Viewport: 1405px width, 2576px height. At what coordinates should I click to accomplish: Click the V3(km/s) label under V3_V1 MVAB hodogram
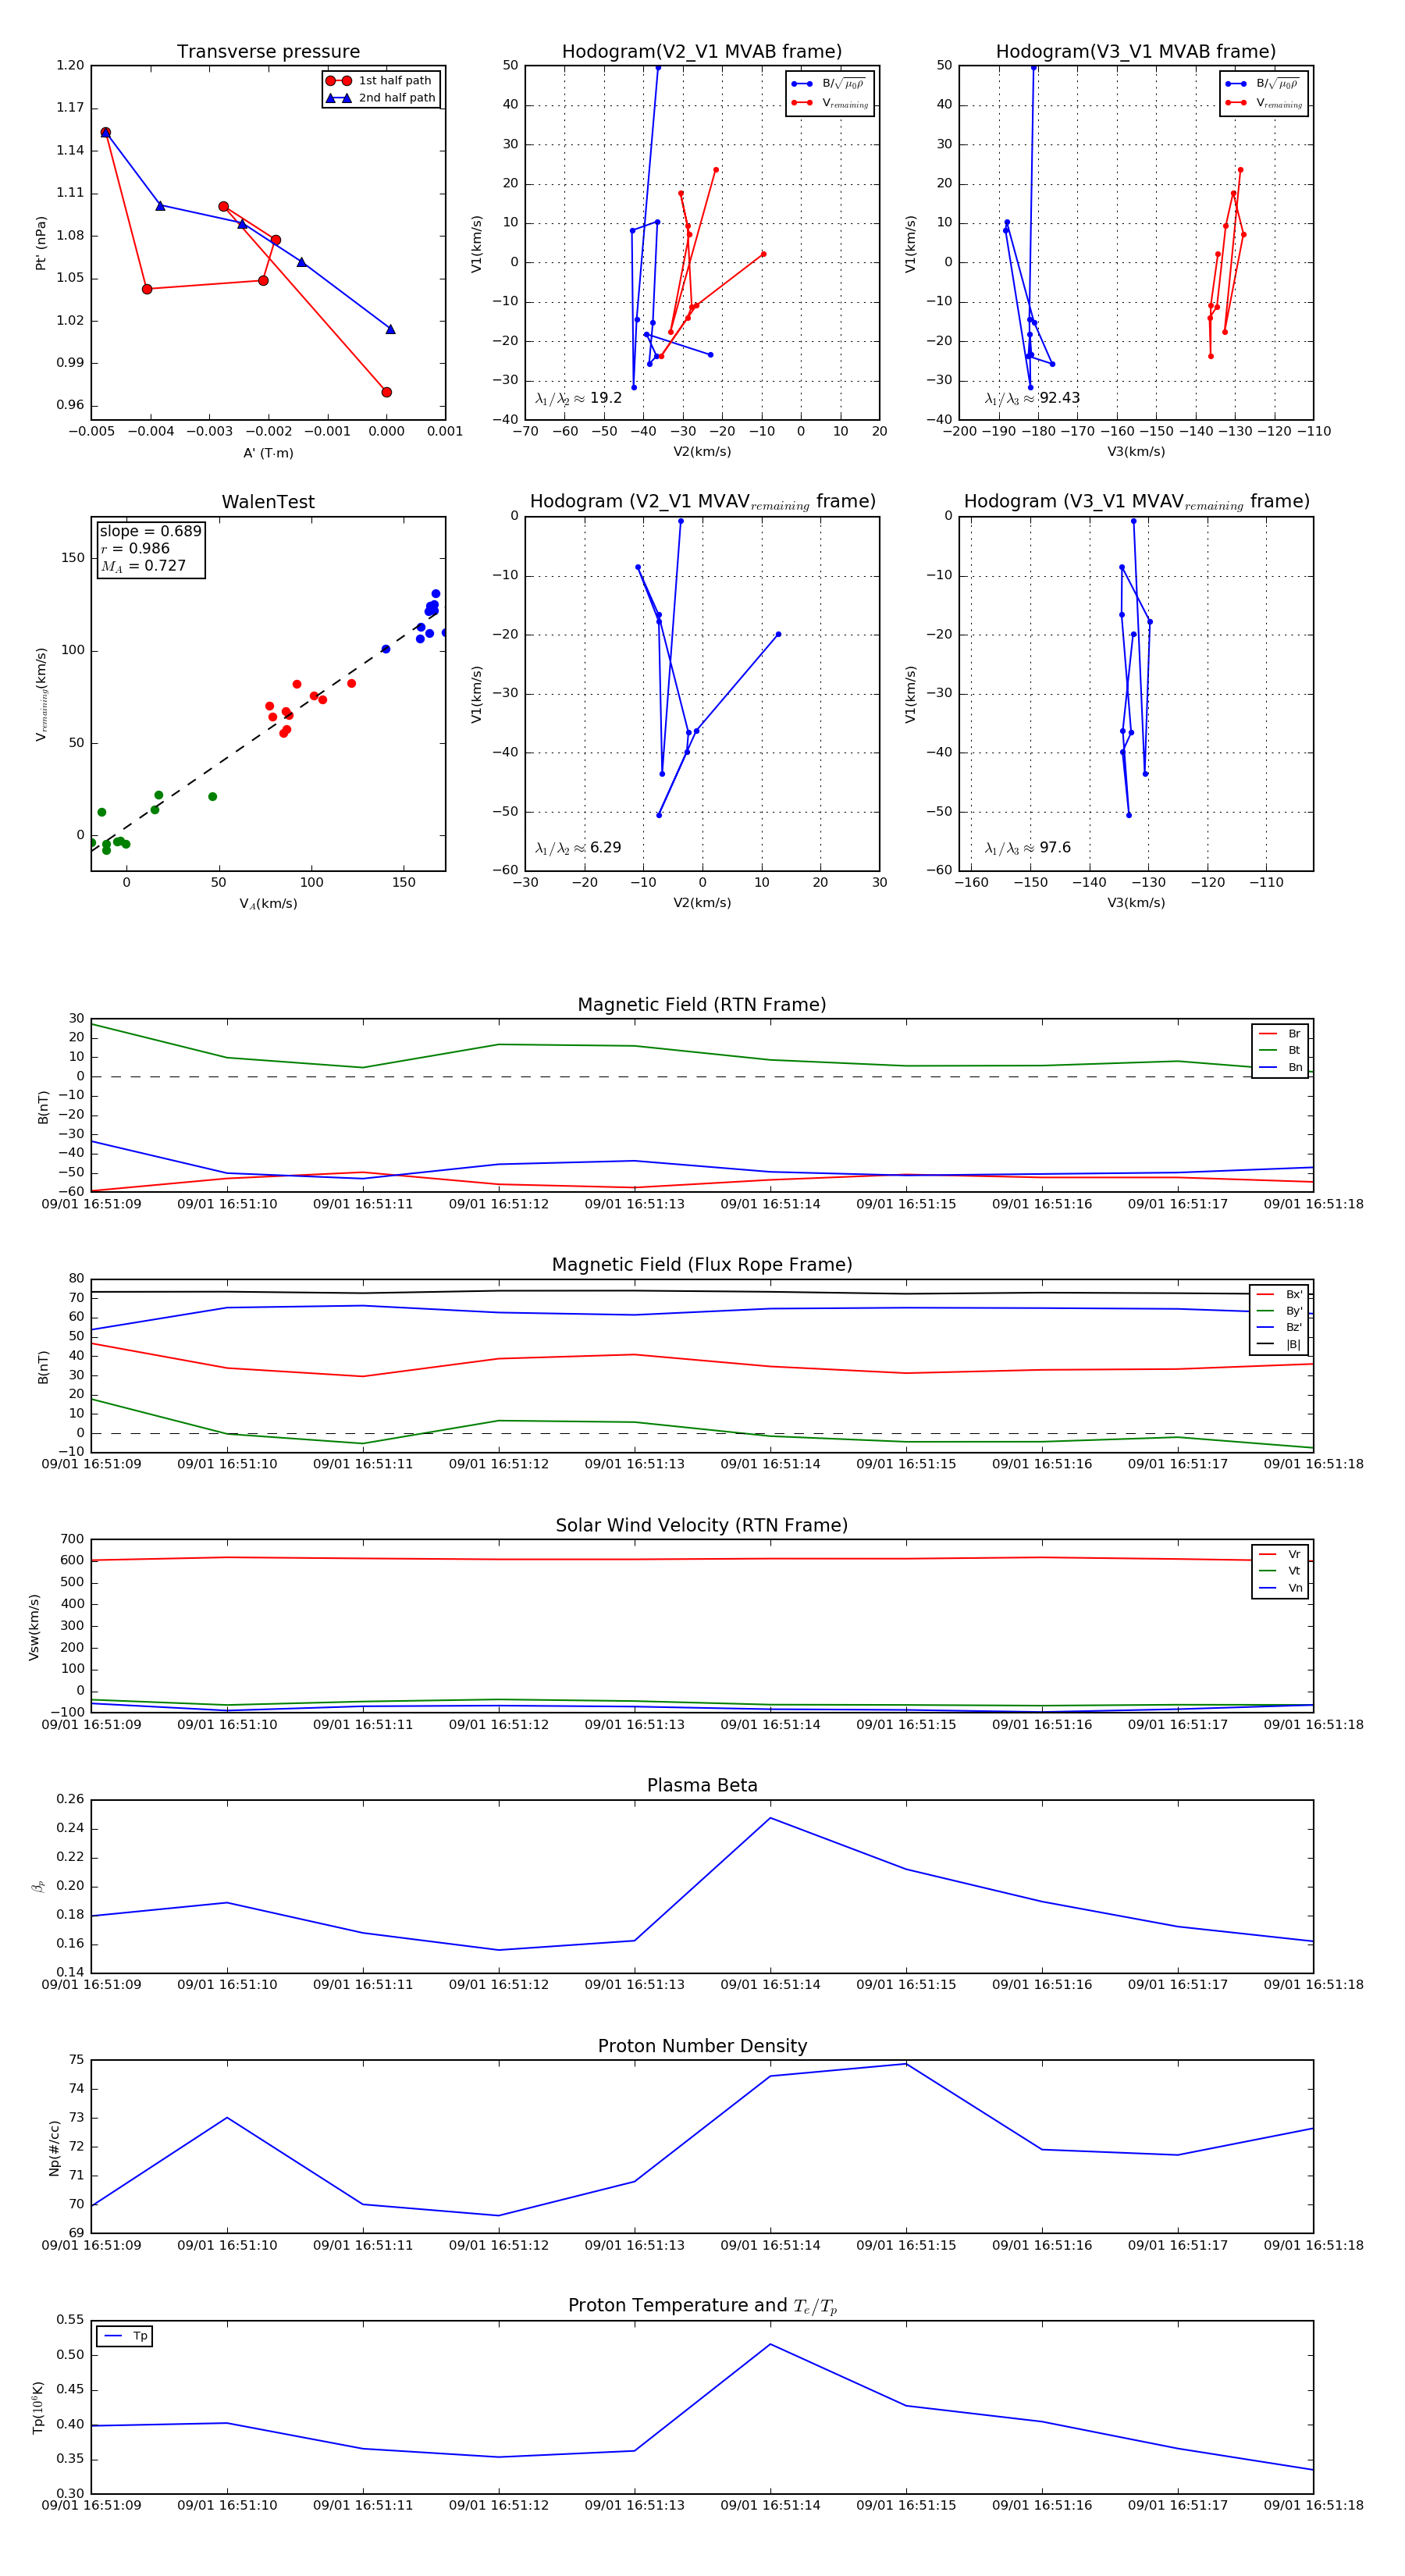click(1136, 452)
